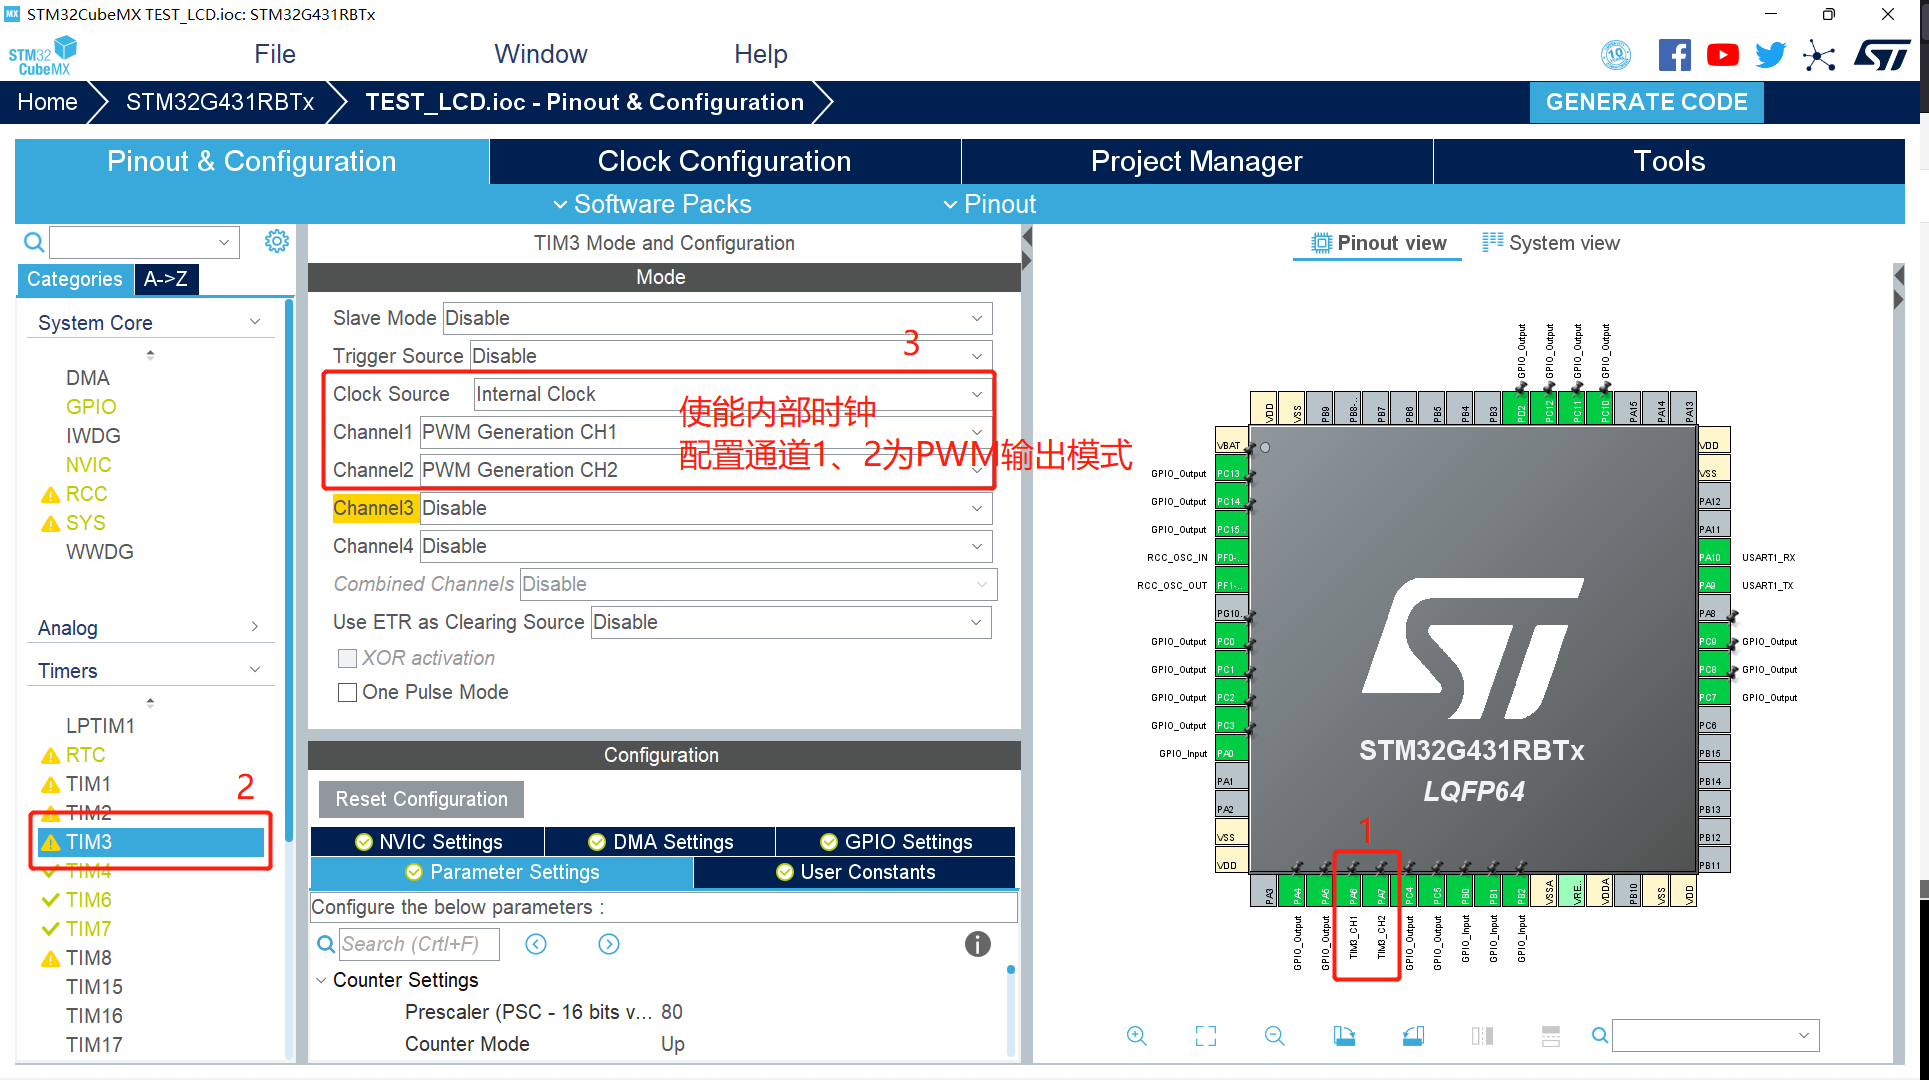Click the Reset Configuration button

point(421,799)
